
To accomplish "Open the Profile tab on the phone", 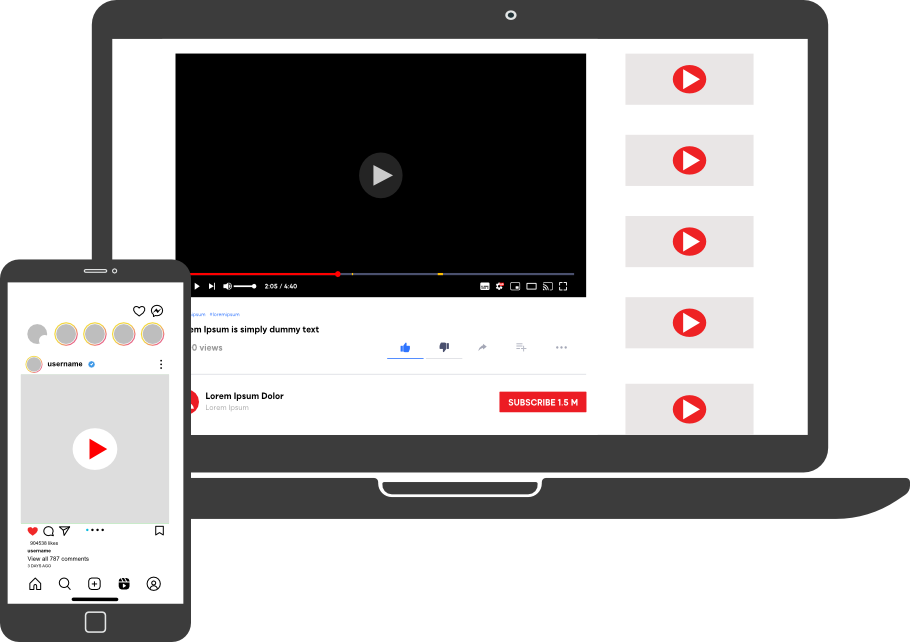I will pyautogui.click(x=154, y=584).
